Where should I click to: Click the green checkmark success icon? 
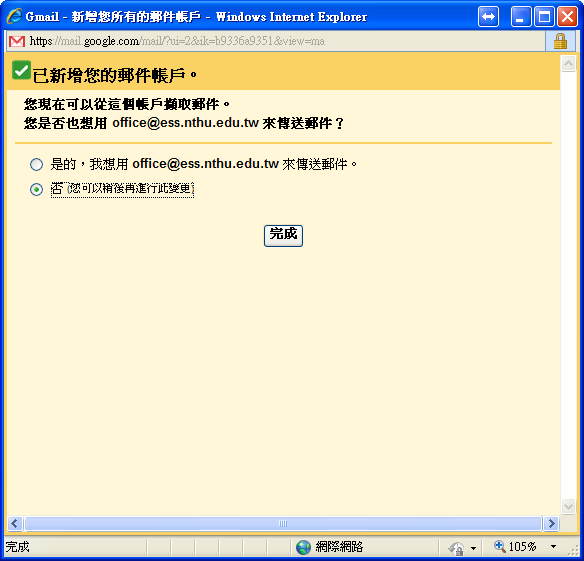21,70
